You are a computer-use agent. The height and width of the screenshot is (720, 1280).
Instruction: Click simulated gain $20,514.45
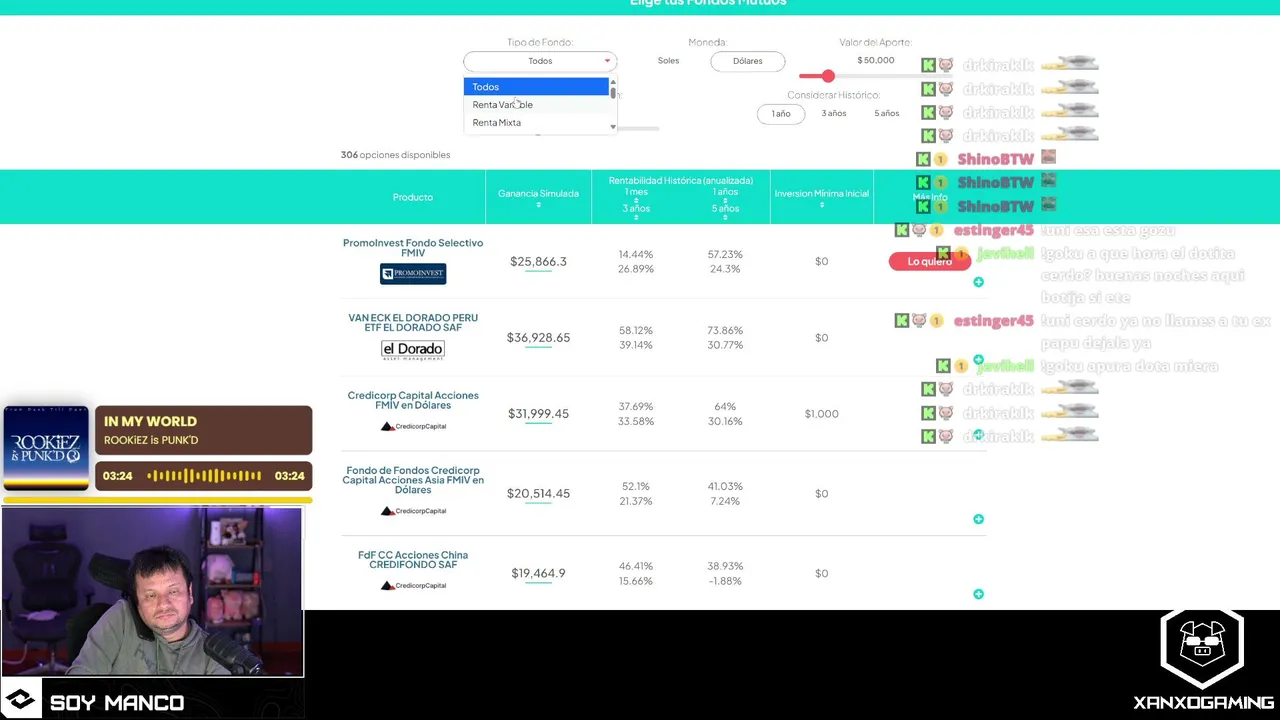pyautogui.click(x=538, y=494)
